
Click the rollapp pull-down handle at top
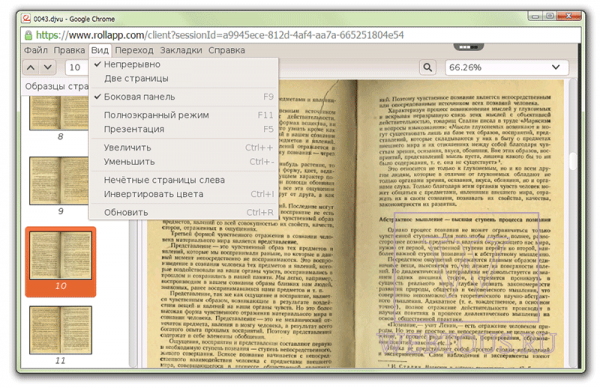coord(468,47)
